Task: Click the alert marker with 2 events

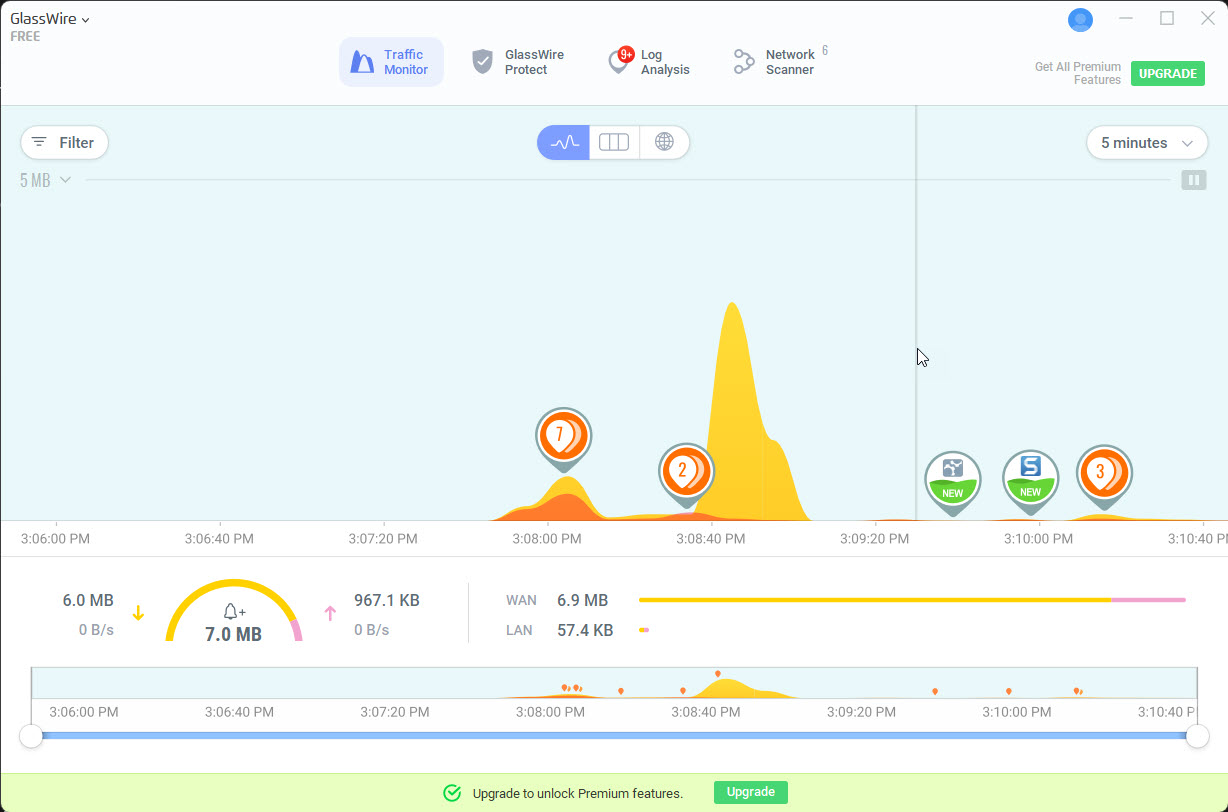Action: coord(686,472)
